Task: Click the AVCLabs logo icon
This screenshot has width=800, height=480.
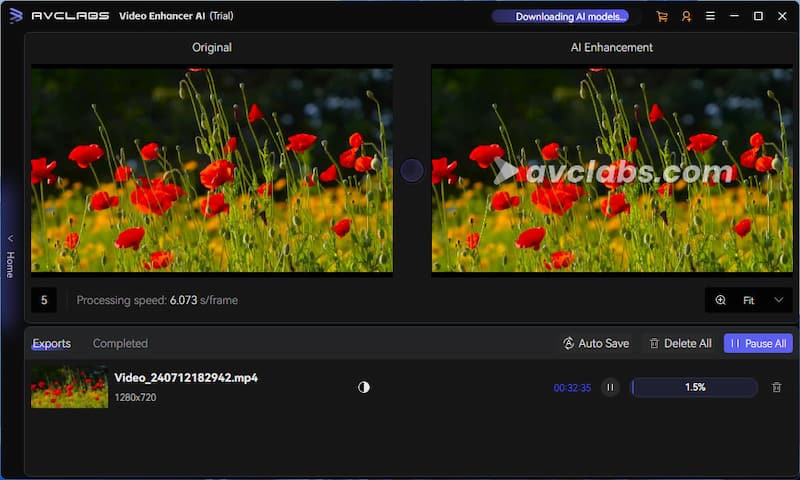Action: pyautogui.click(x=16, y=16)
